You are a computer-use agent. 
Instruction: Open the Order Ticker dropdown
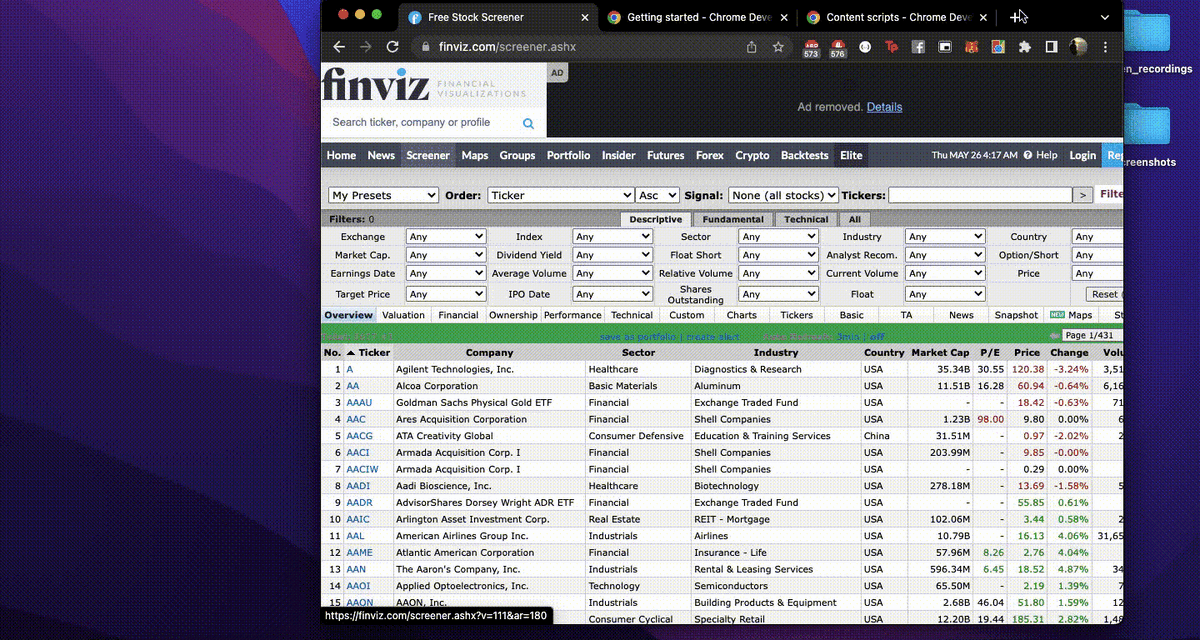click(x=561, y=195)
